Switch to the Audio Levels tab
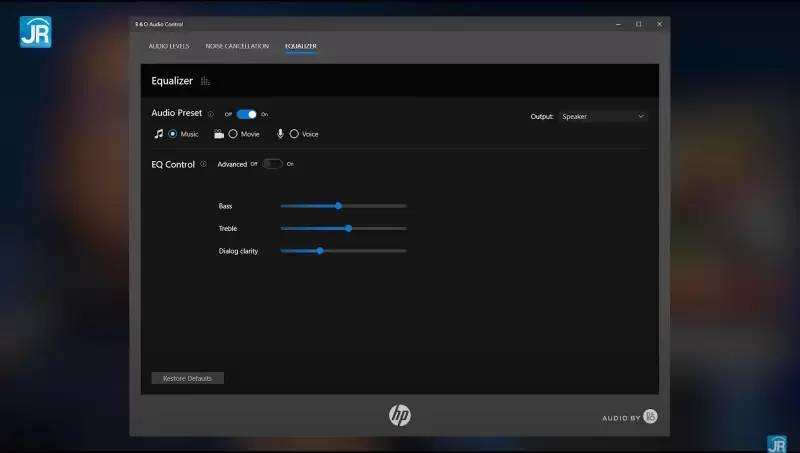The image size is (800, 453). (169, 46)
